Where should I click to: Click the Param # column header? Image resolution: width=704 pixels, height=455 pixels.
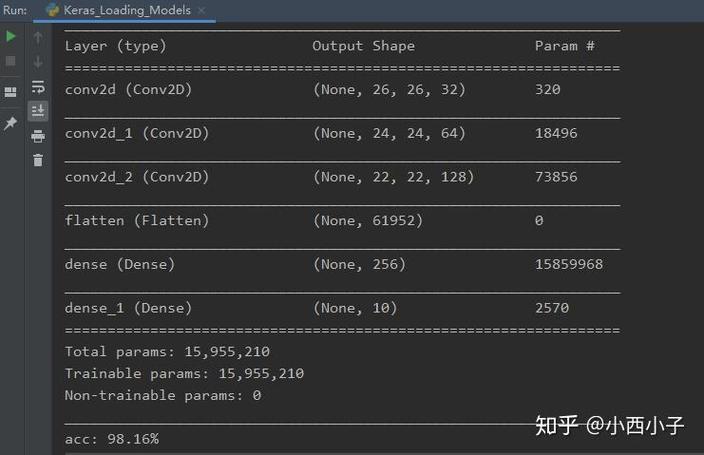564,46
